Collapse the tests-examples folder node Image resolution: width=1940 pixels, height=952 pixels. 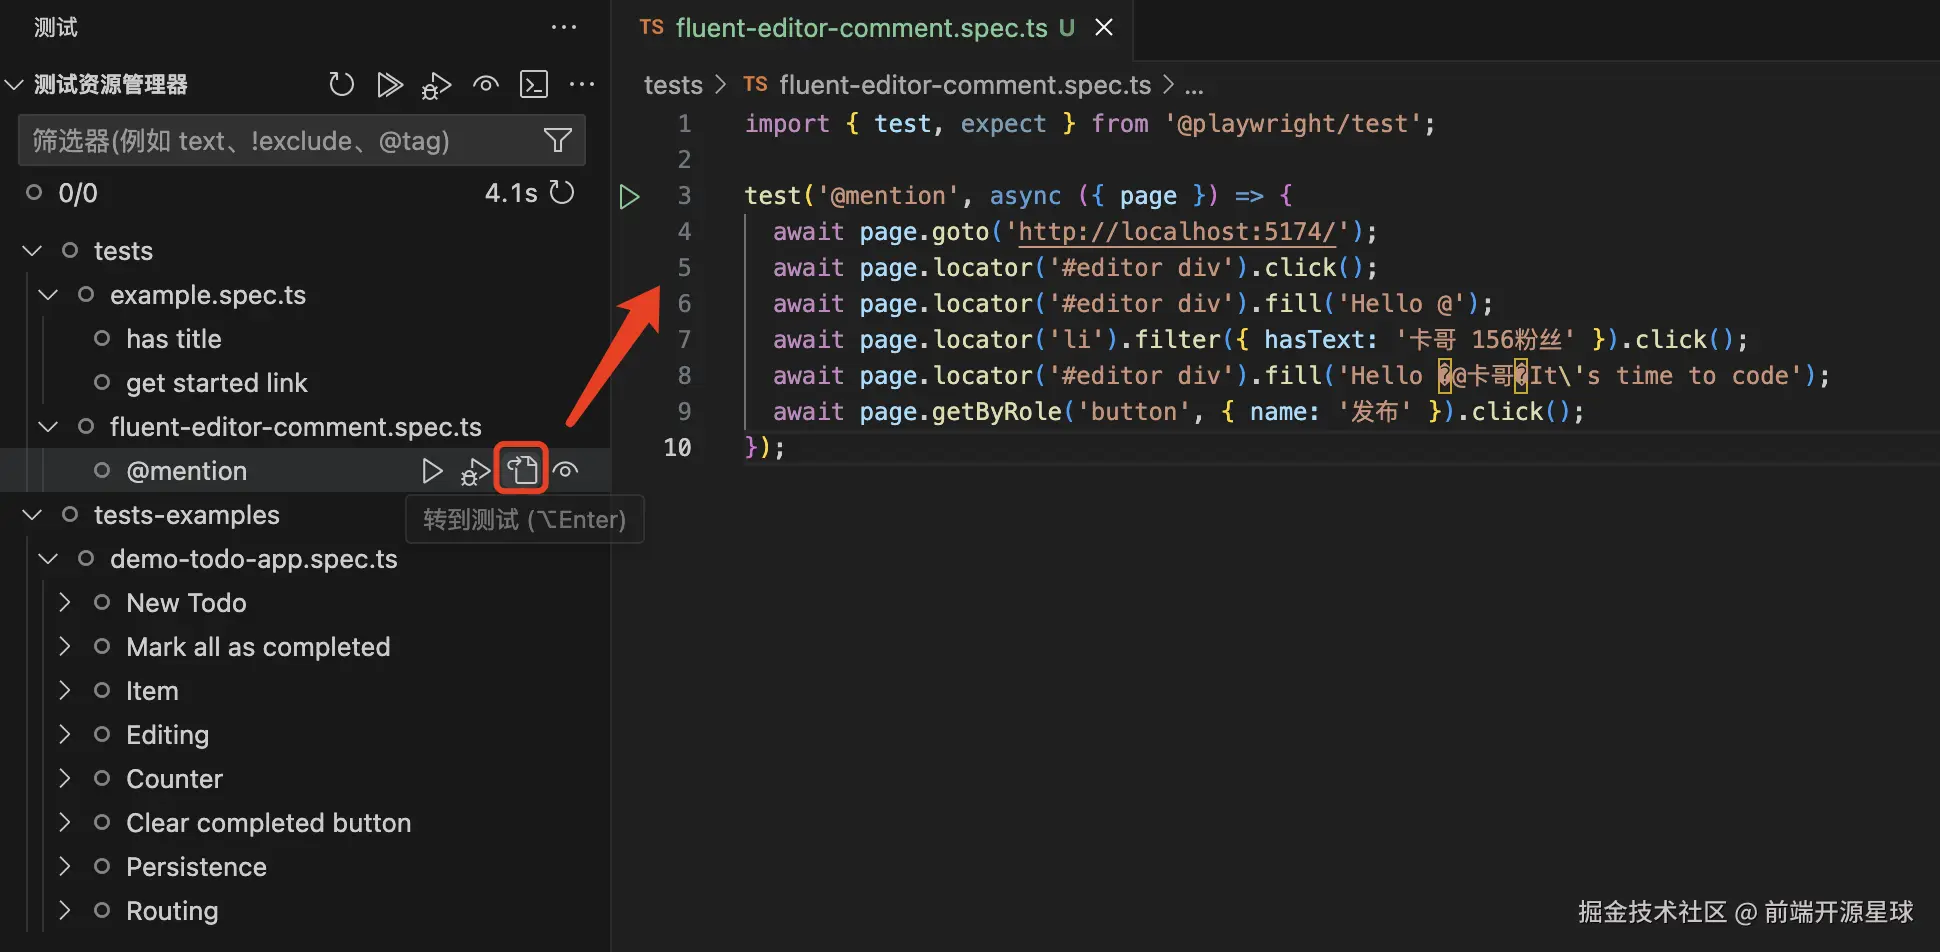32,515
